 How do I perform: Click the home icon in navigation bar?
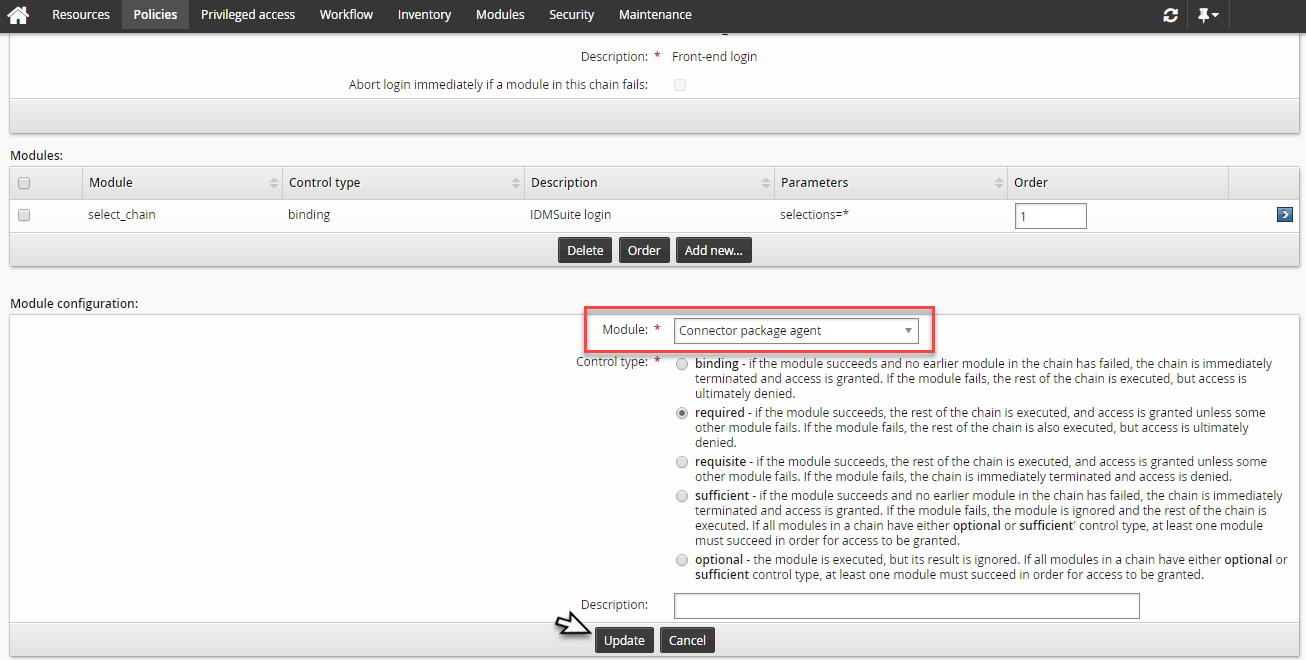tap(18, 15)
